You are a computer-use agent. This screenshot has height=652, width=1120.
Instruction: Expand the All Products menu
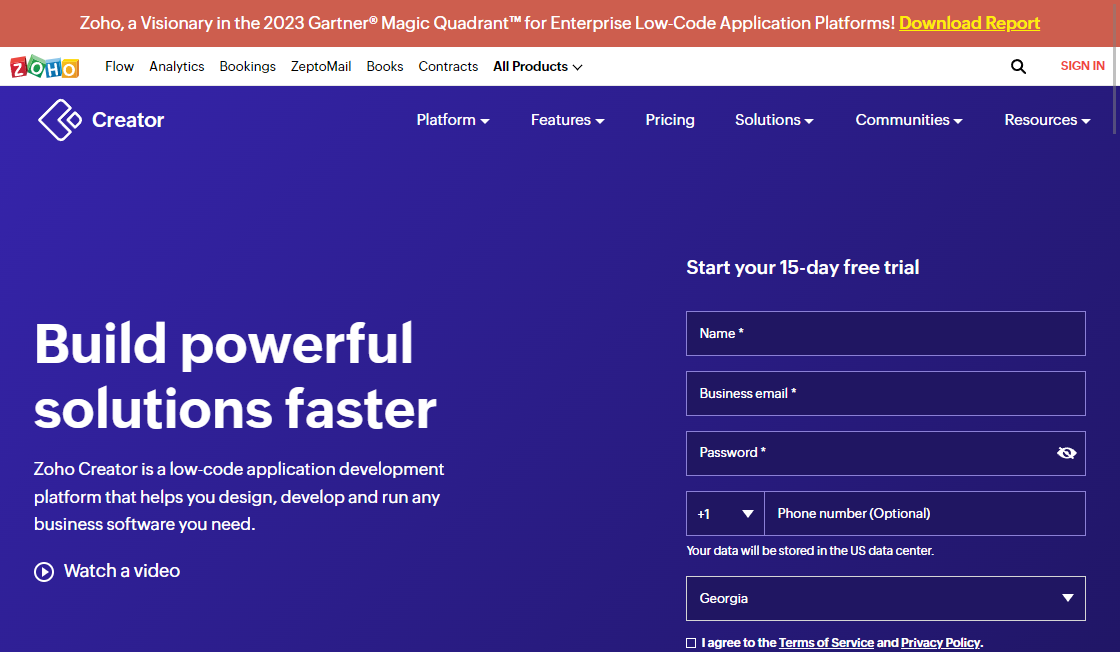(537, 67)
